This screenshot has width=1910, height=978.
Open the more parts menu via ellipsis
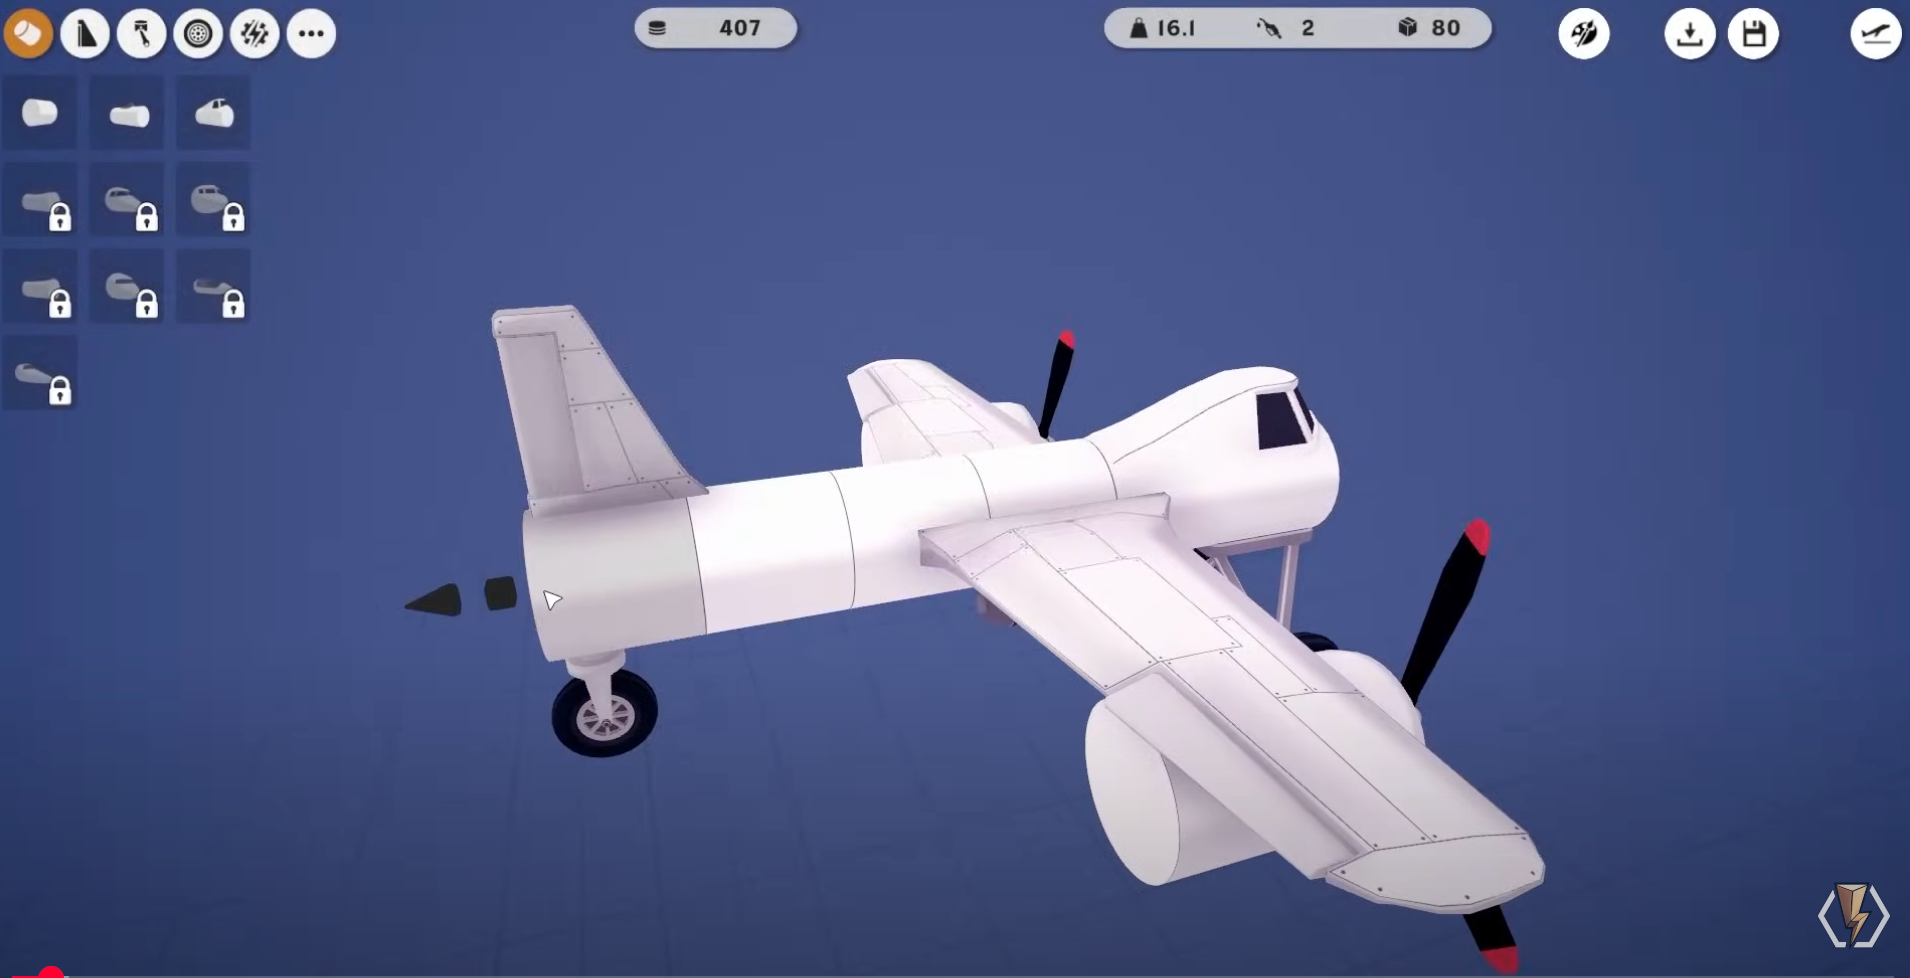click(x=311, y=33)
